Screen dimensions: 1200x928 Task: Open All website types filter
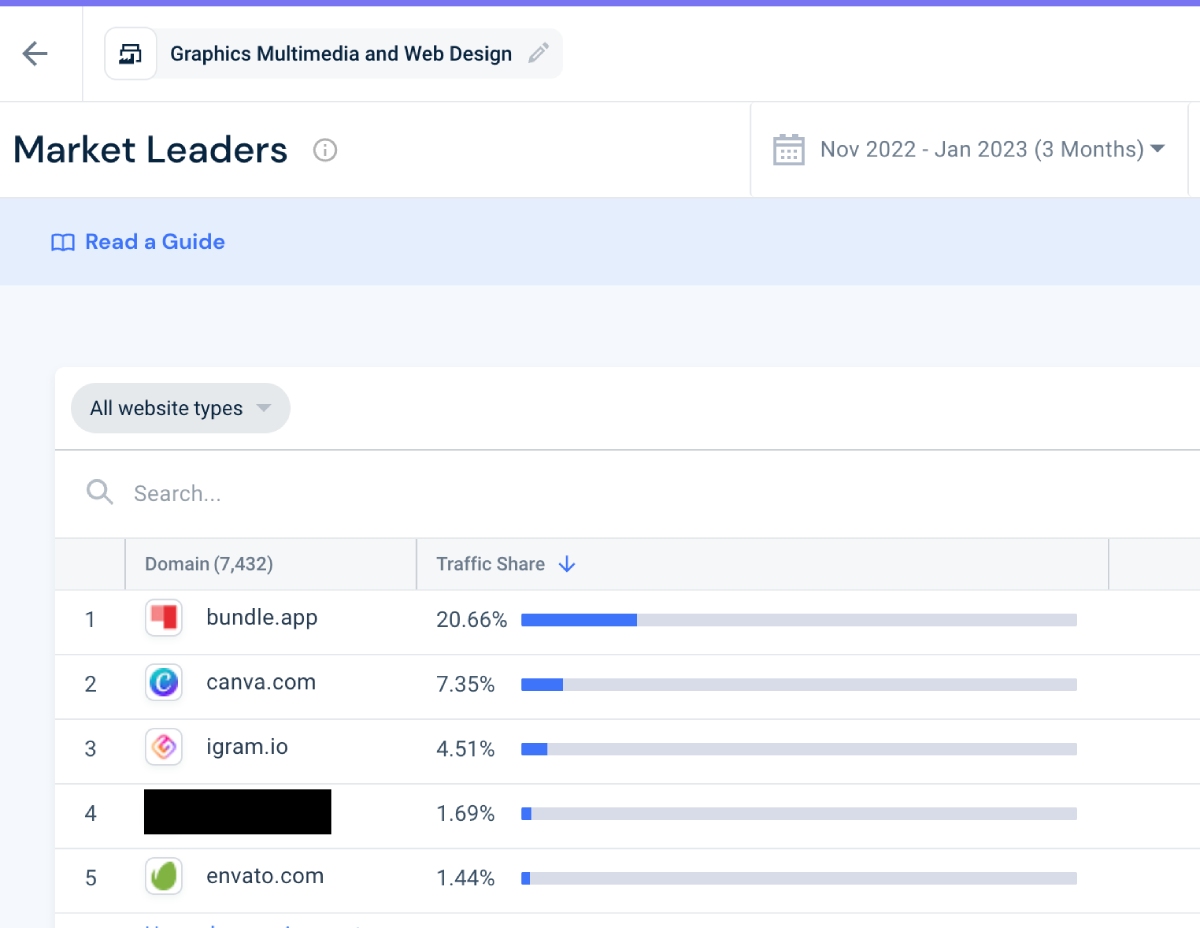(x=180, y=408)
